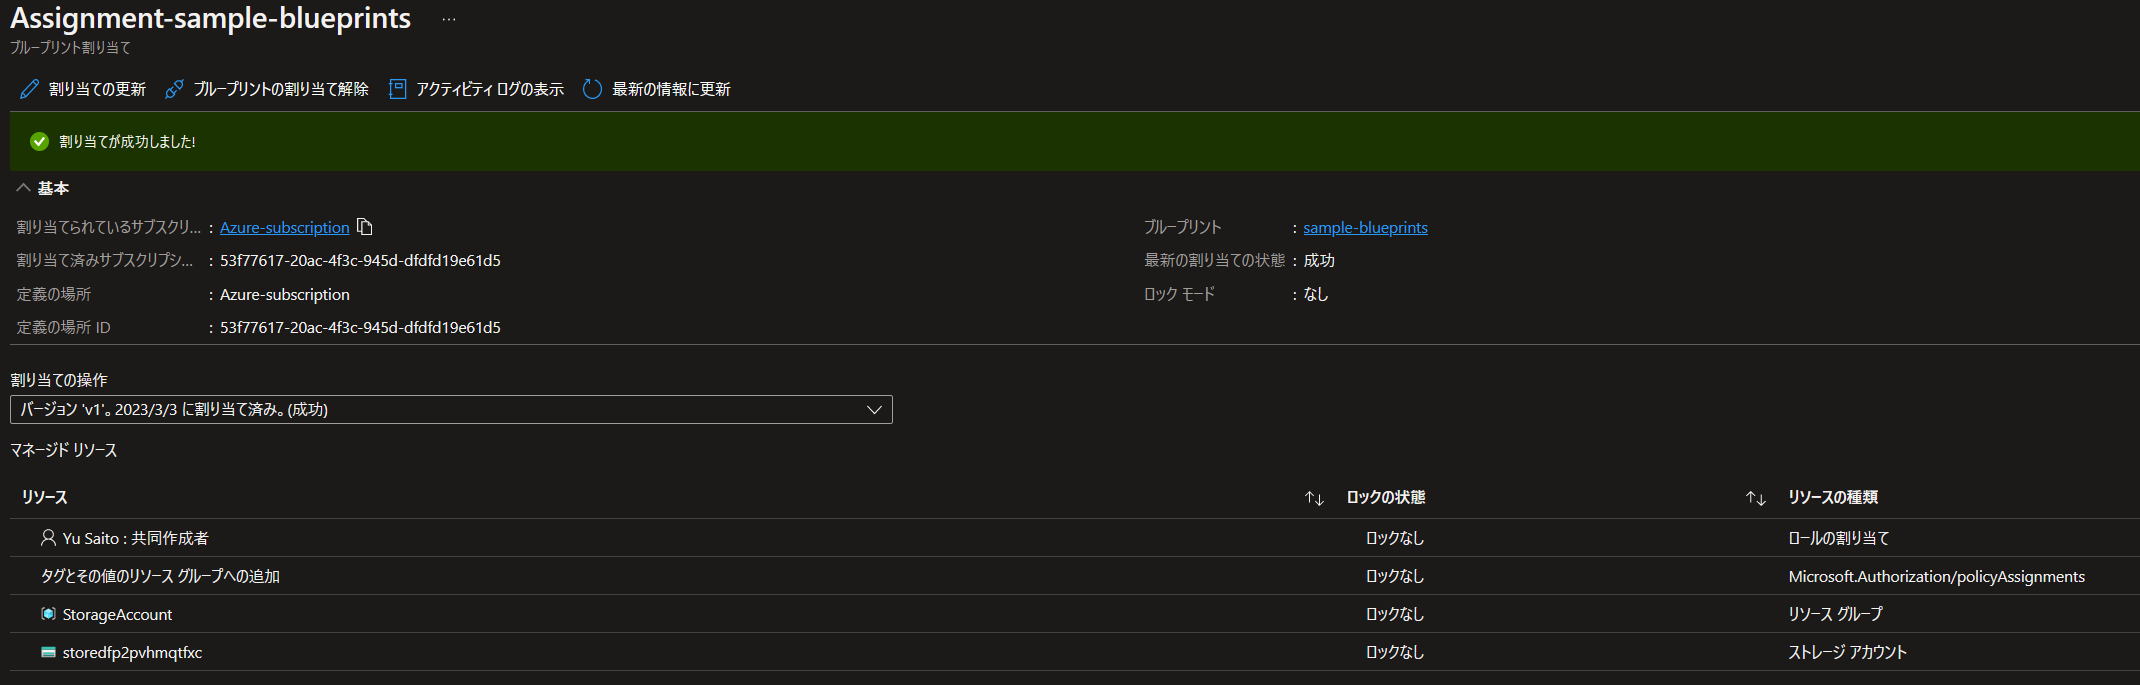Click the リソースの種類 column header text
2140x685 pixels.
click(x=1833, y=497)
